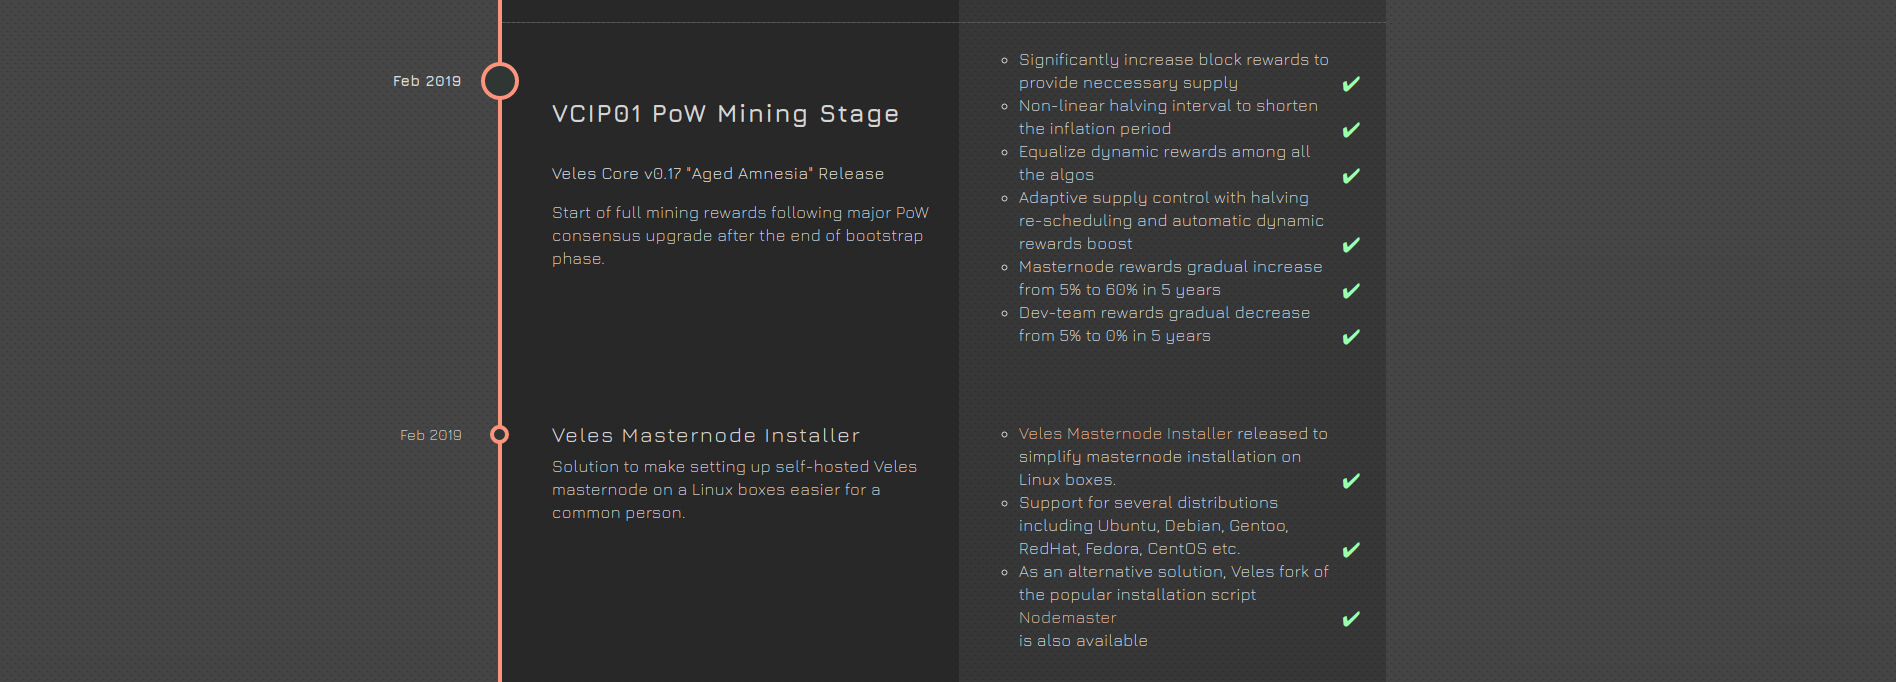This screenshot has height=682, width=1896.
Task: Select the small Feb 2019 timeline marker
Action: click(500, 435)
